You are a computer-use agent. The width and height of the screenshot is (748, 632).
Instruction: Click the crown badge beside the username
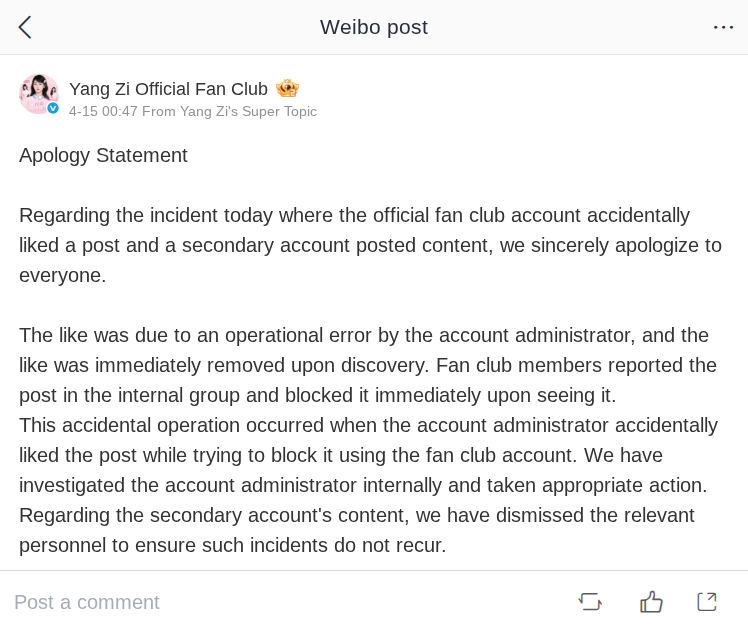(x=287, y=88)
